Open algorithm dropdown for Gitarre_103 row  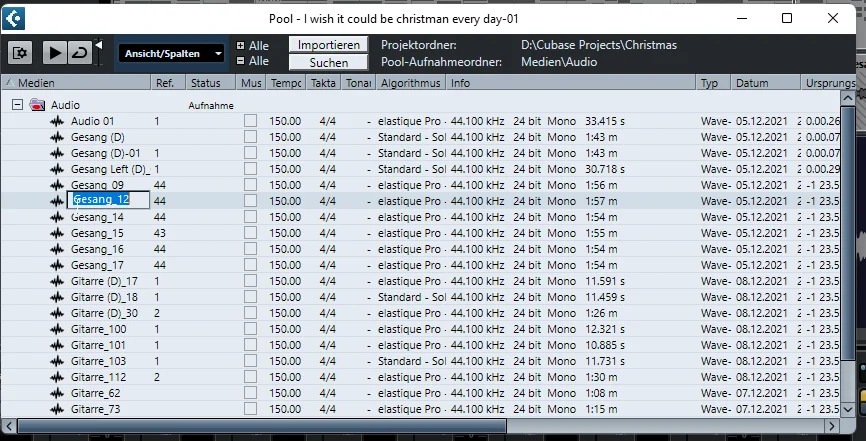click(x=412, y=361)
